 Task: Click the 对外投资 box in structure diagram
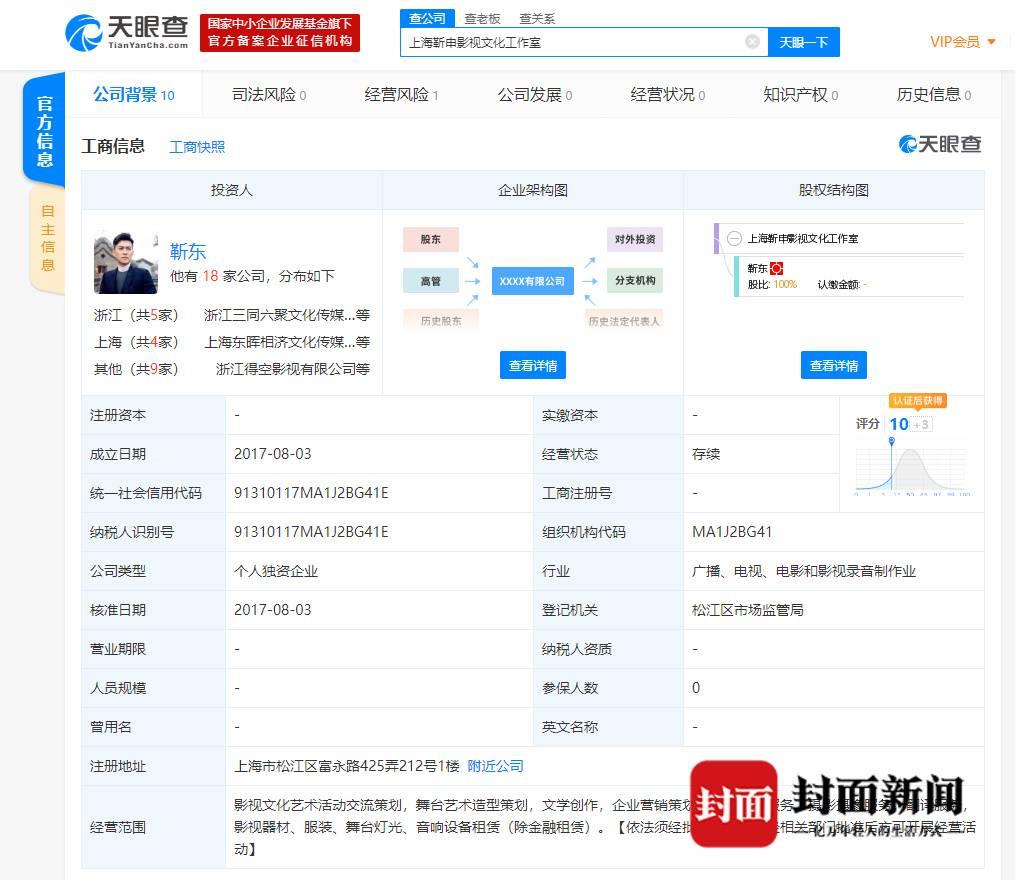pyautogui.click(x=635, y=240)
